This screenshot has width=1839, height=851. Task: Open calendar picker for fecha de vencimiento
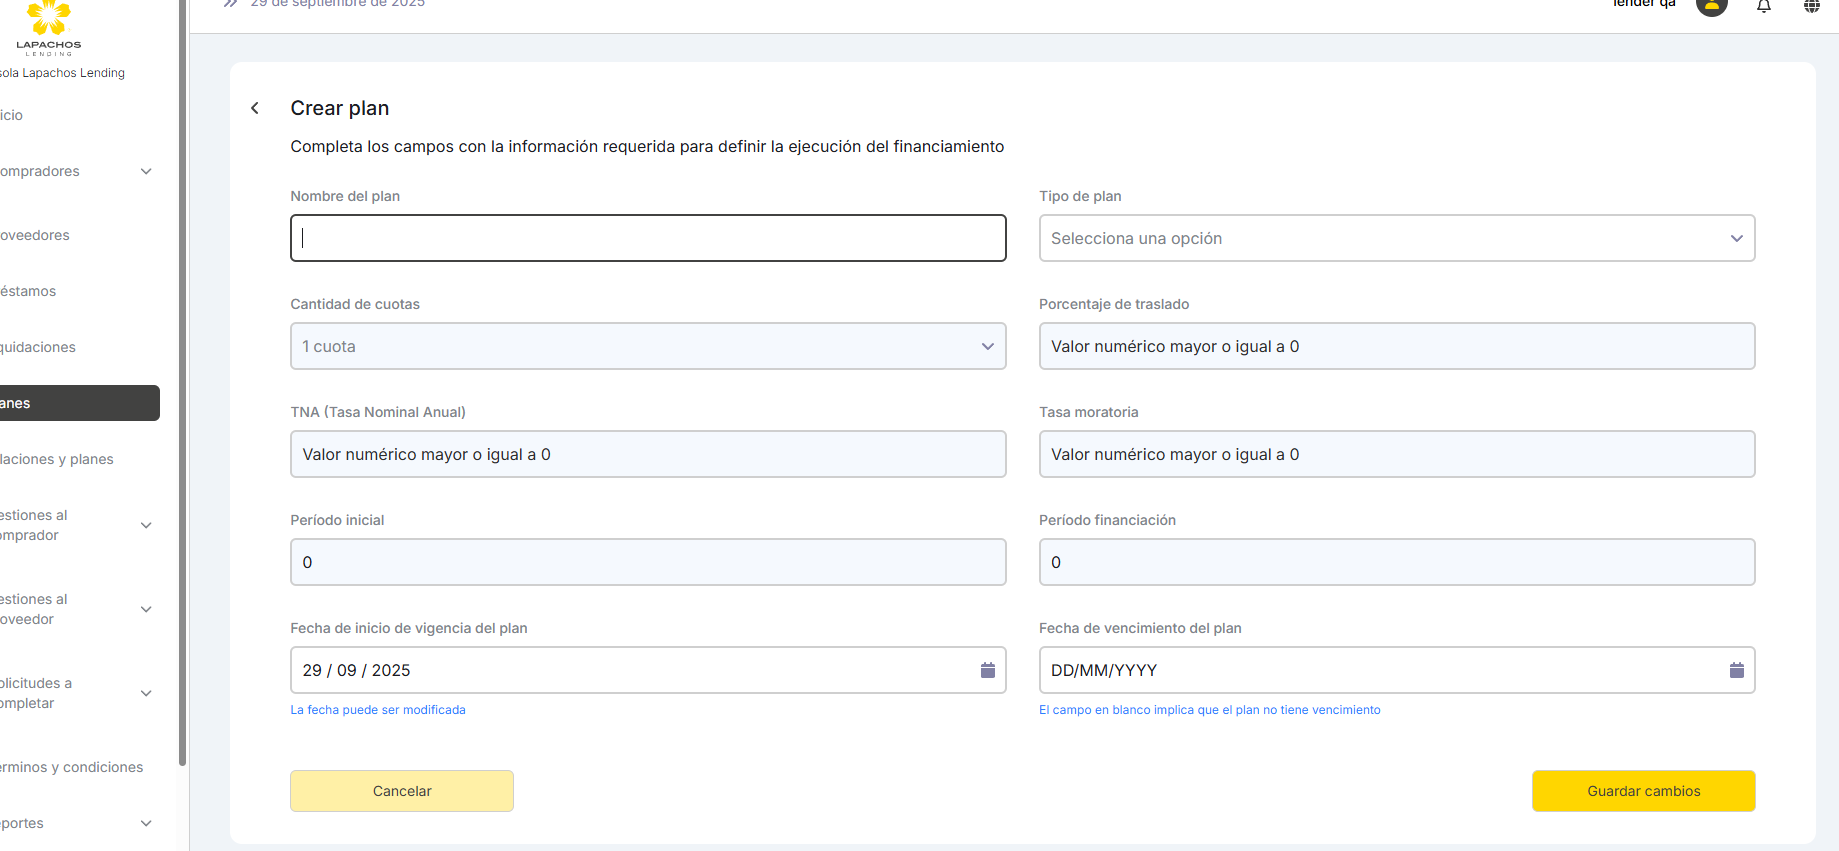click(1736, 670)
